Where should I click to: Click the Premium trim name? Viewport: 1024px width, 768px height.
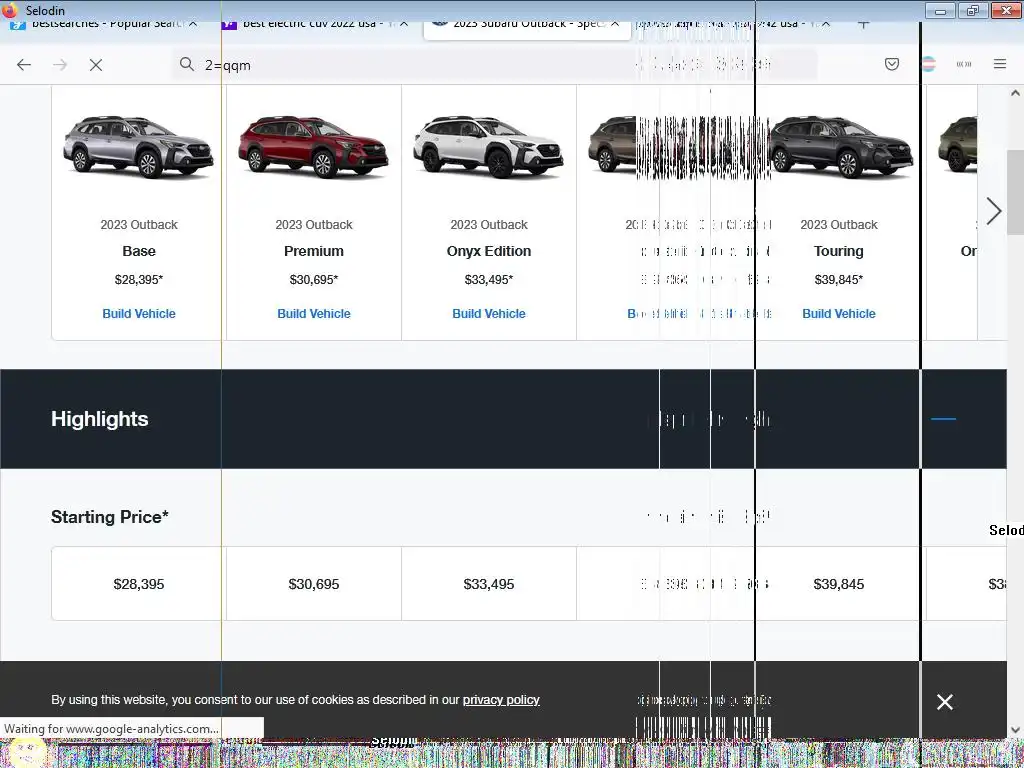pyautogui.click(x=314, y=251)
